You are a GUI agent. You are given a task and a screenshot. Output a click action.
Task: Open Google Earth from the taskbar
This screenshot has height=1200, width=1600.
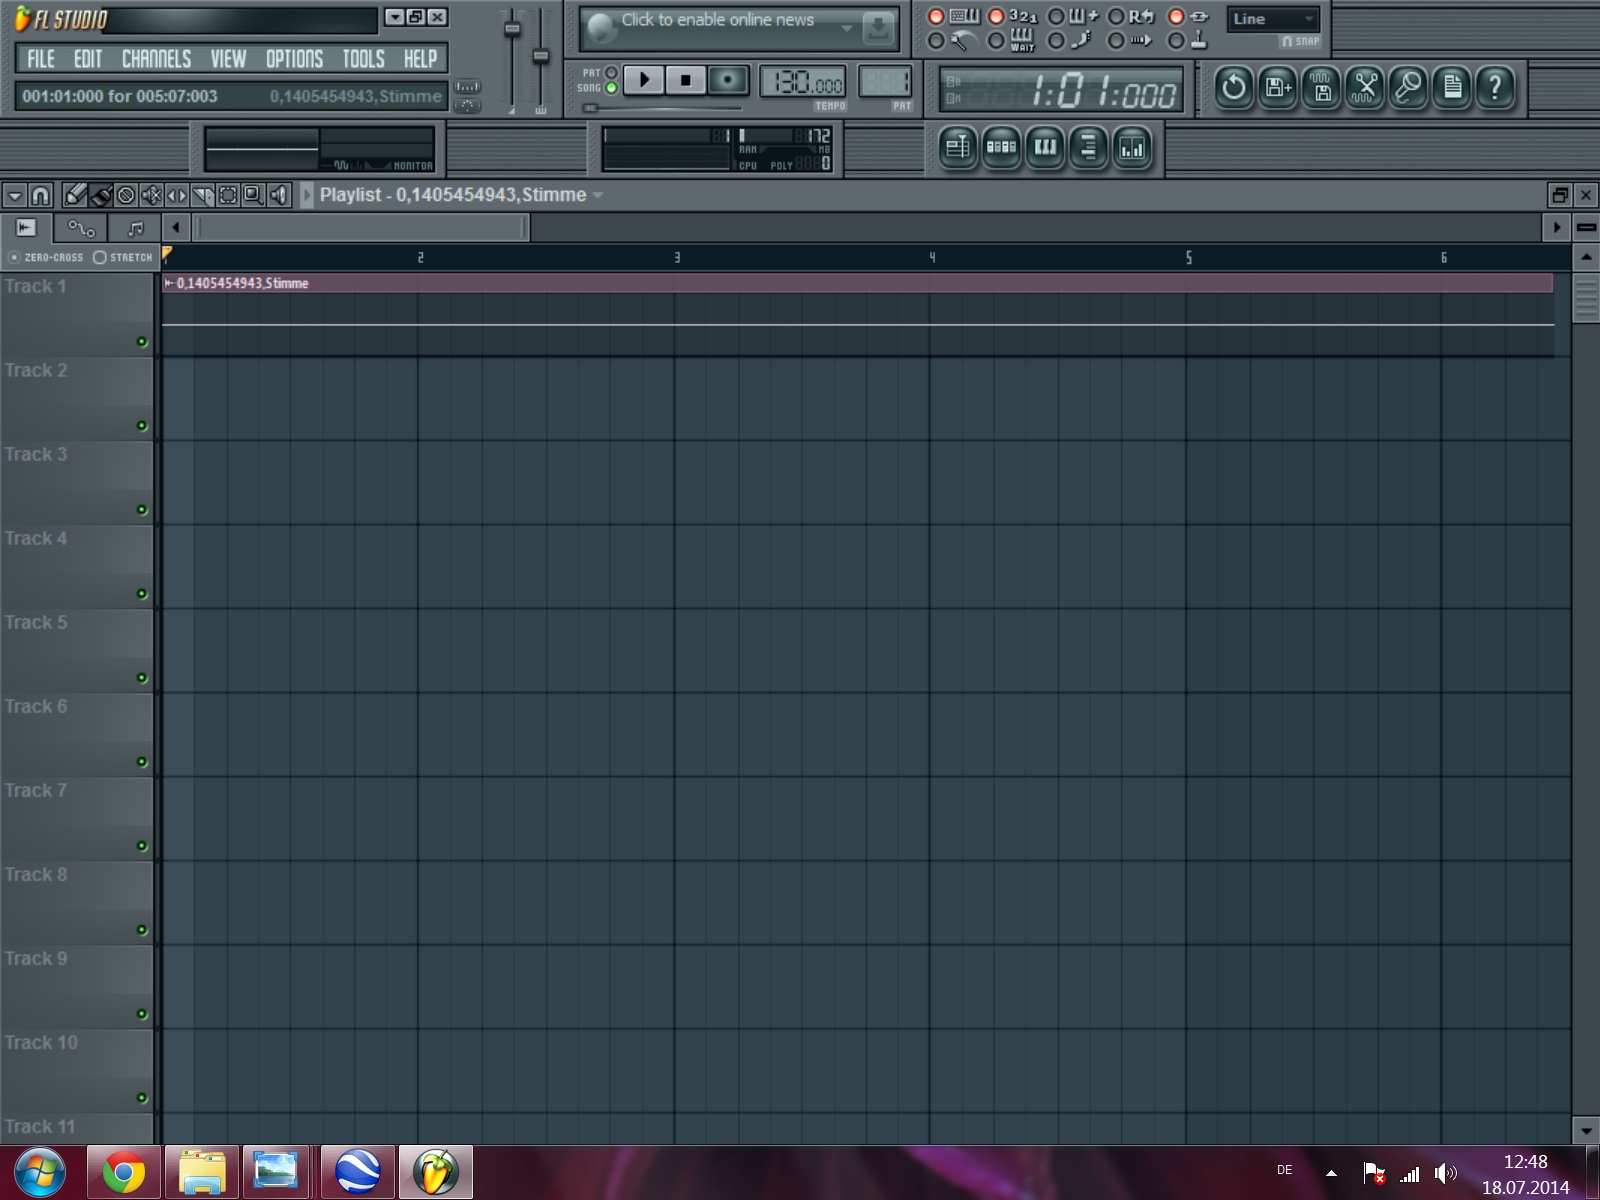pos(358,1172)
